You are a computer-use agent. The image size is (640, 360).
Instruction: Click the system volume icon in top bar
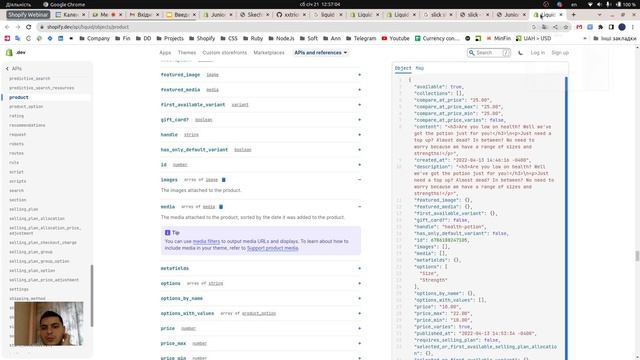pyautogui.click(x=599, y=4)
